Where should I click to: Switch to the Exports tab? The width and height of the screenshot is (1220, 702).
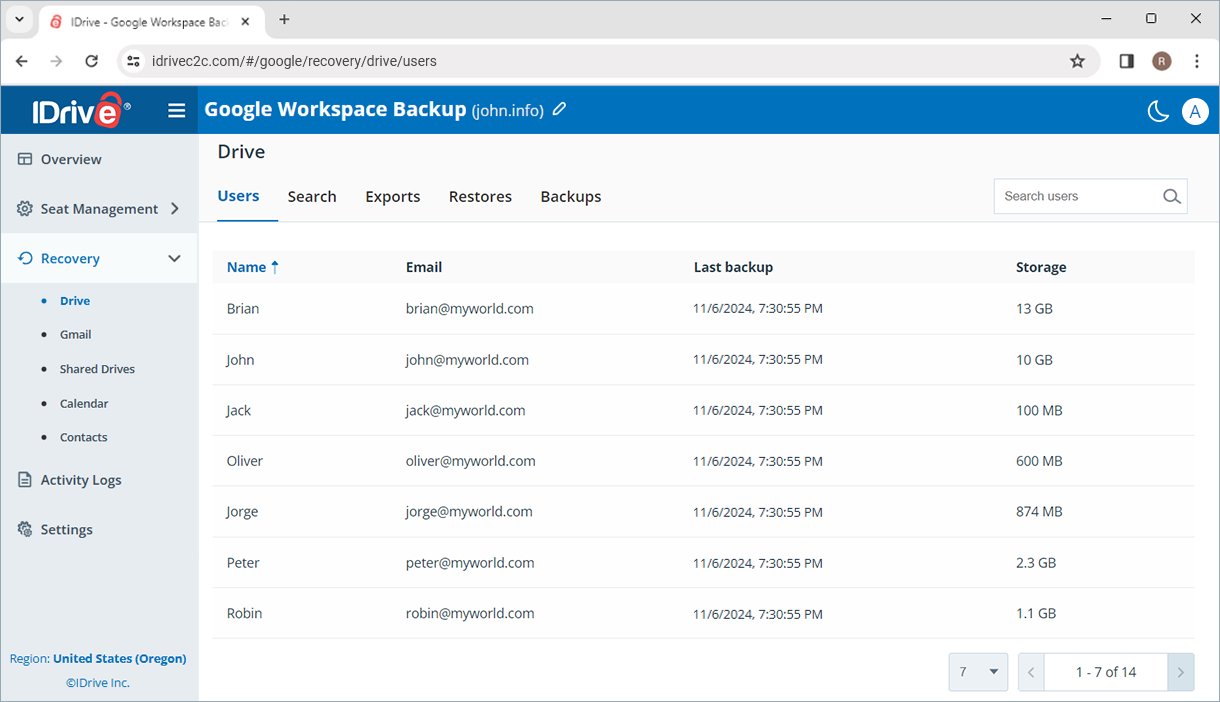392,196
